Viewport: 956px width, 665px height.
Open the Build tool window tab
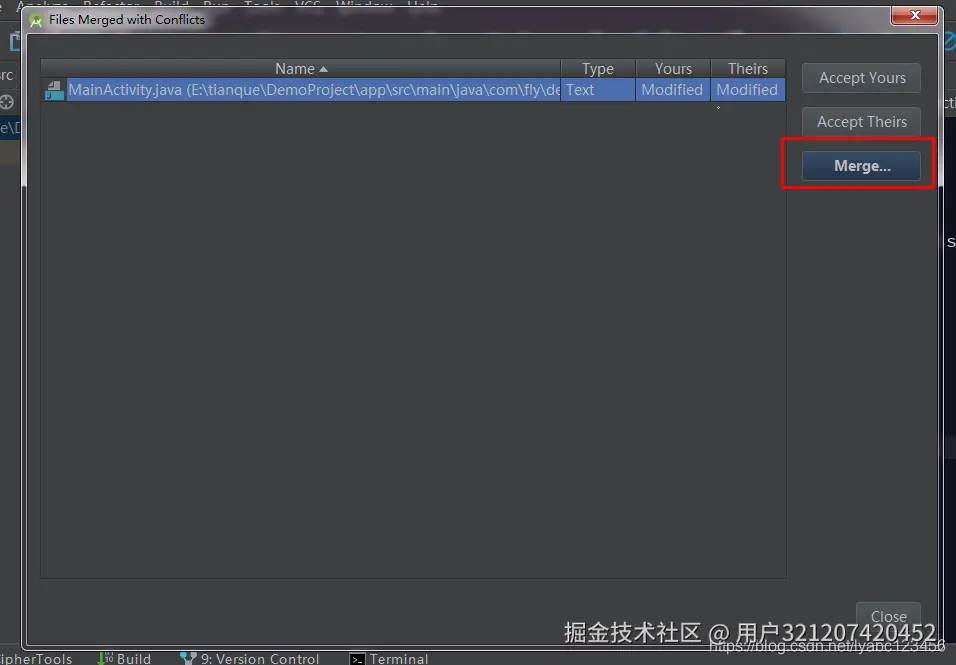124,658
